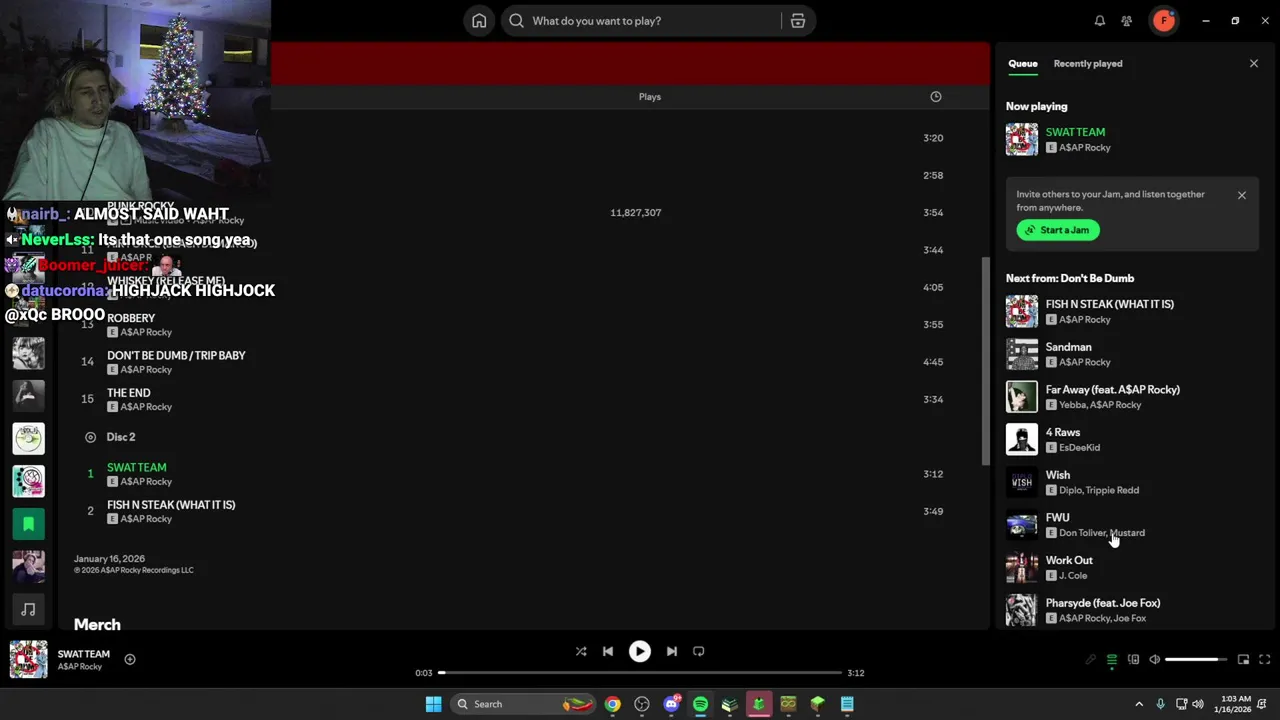The width and height of the screenshot is (1280, 720).
Task: Toggle Repeat in the player controls
Action: click(x=699, y=651)
